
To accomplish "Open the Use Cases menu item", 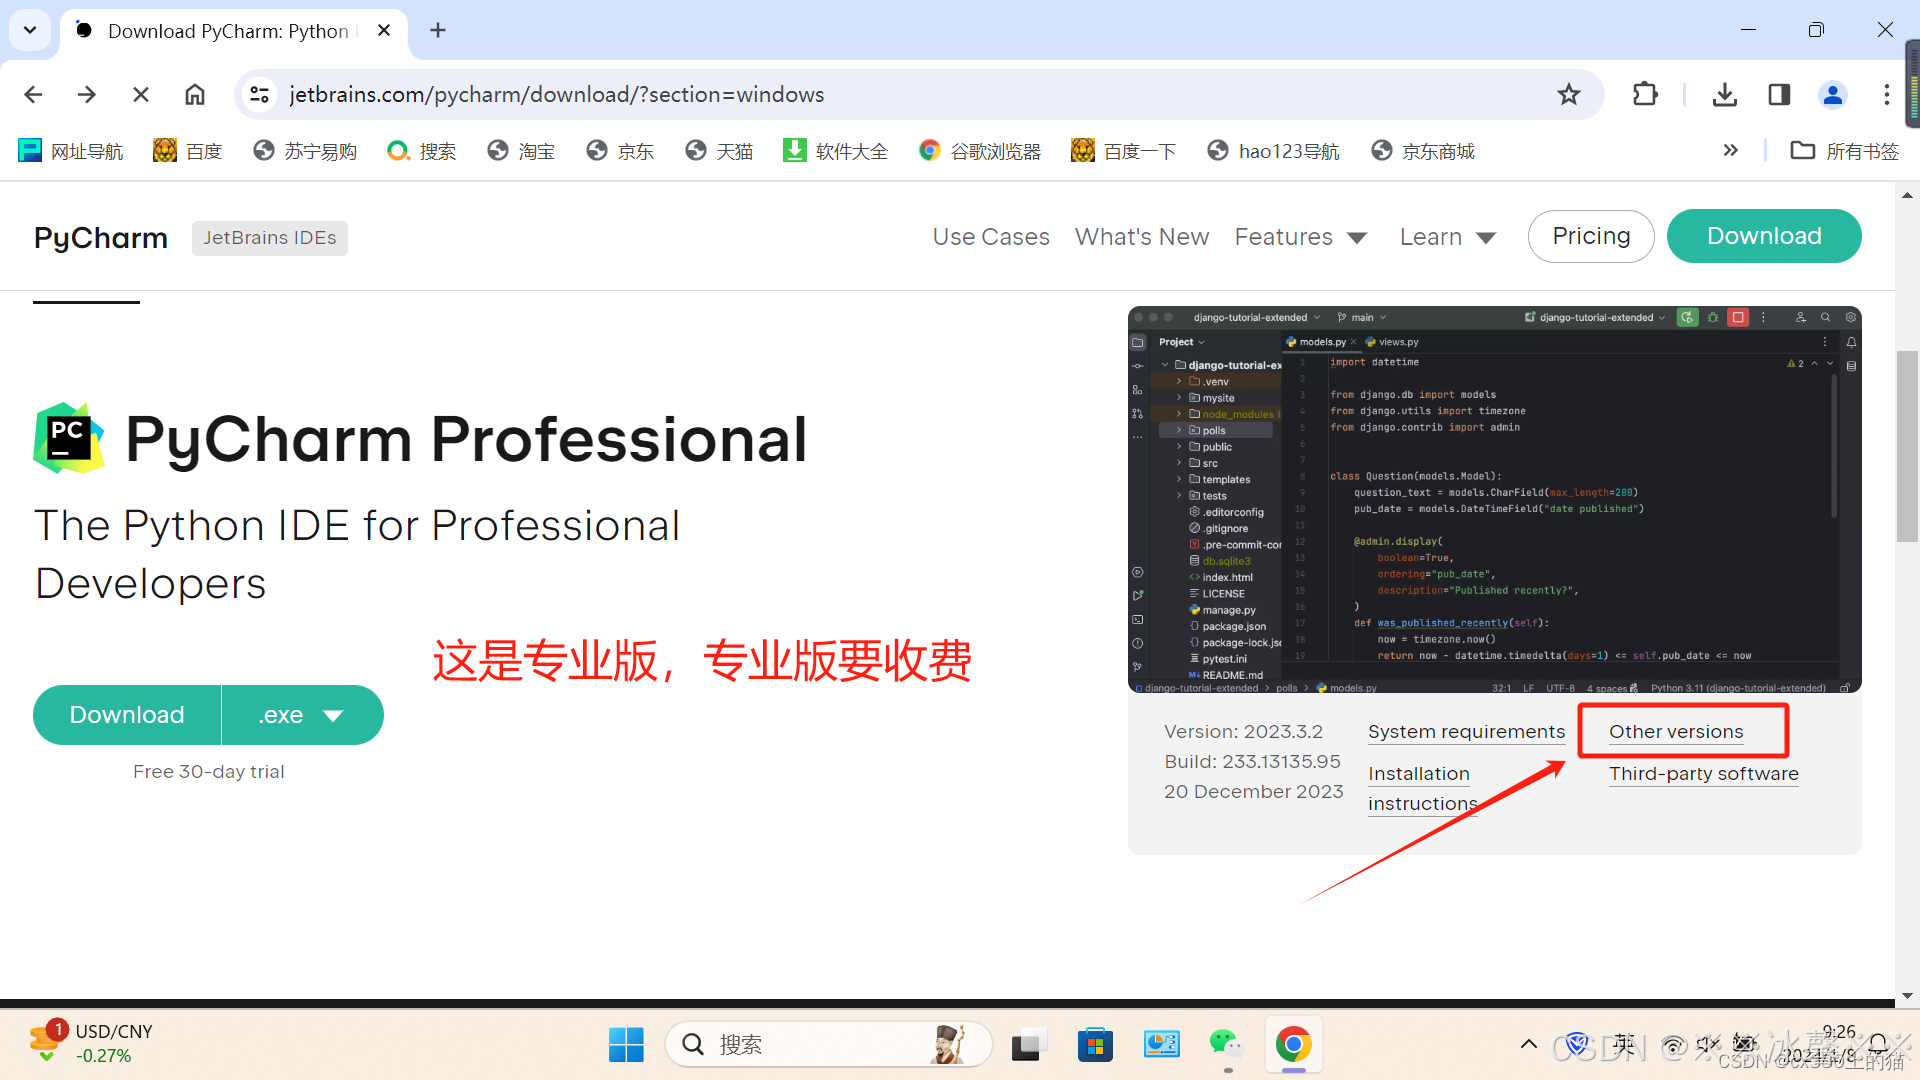I will [x=990, y=237].
